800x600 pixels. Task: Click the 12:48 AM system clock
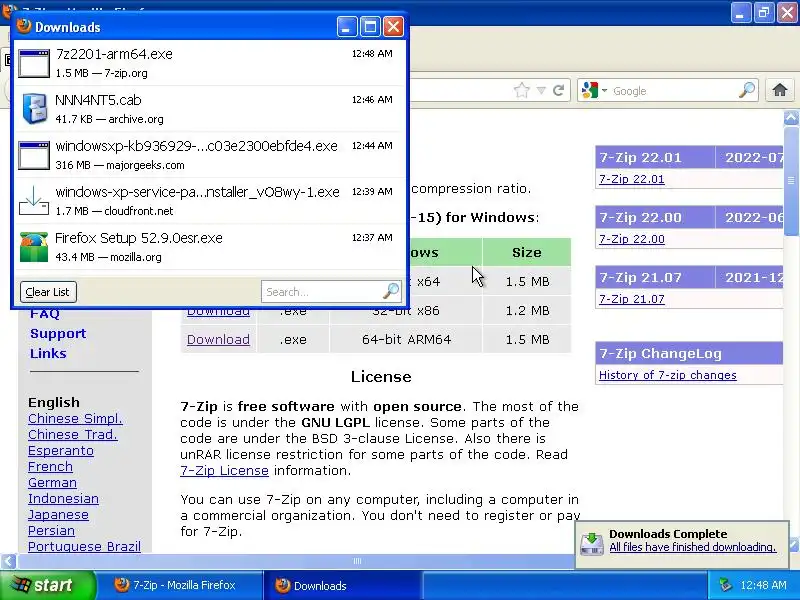(x=763, y=585)
